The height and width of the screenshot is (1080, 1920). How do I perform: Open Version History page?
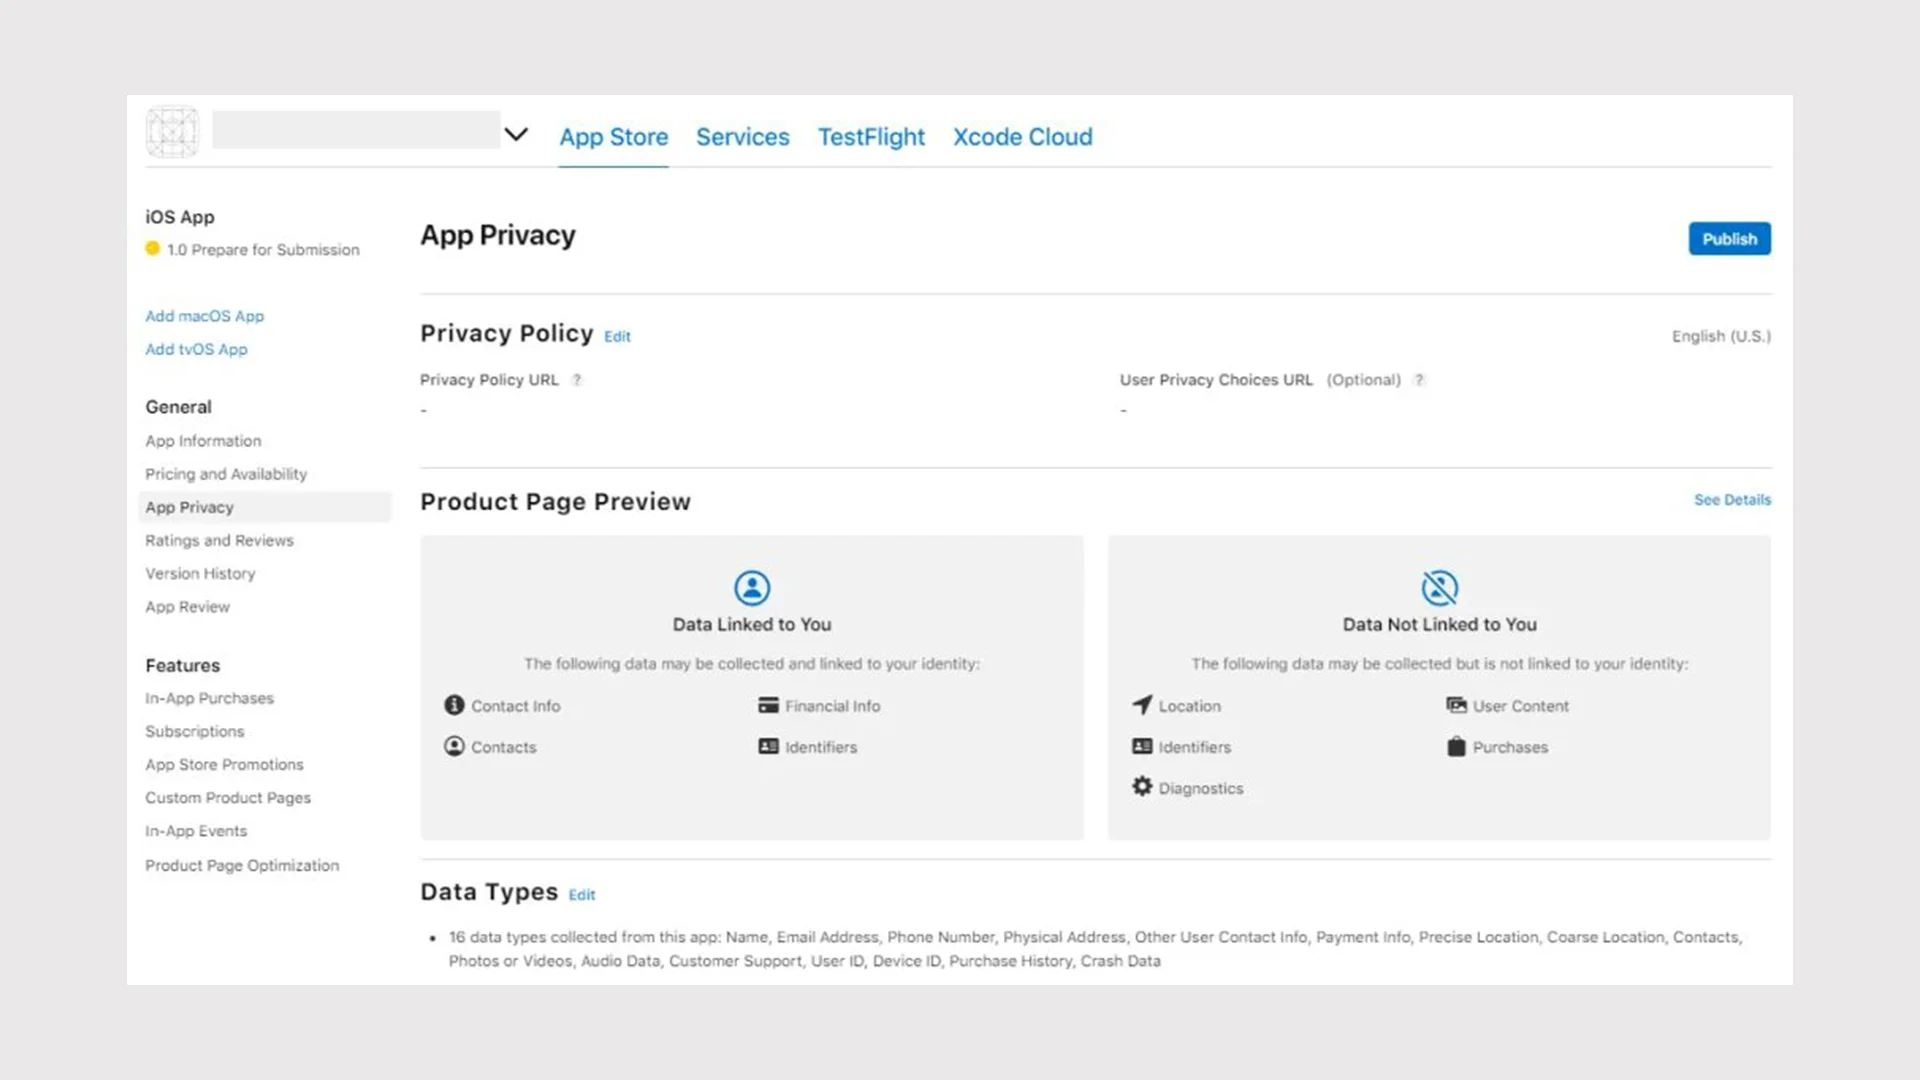[x=200, y=573]
